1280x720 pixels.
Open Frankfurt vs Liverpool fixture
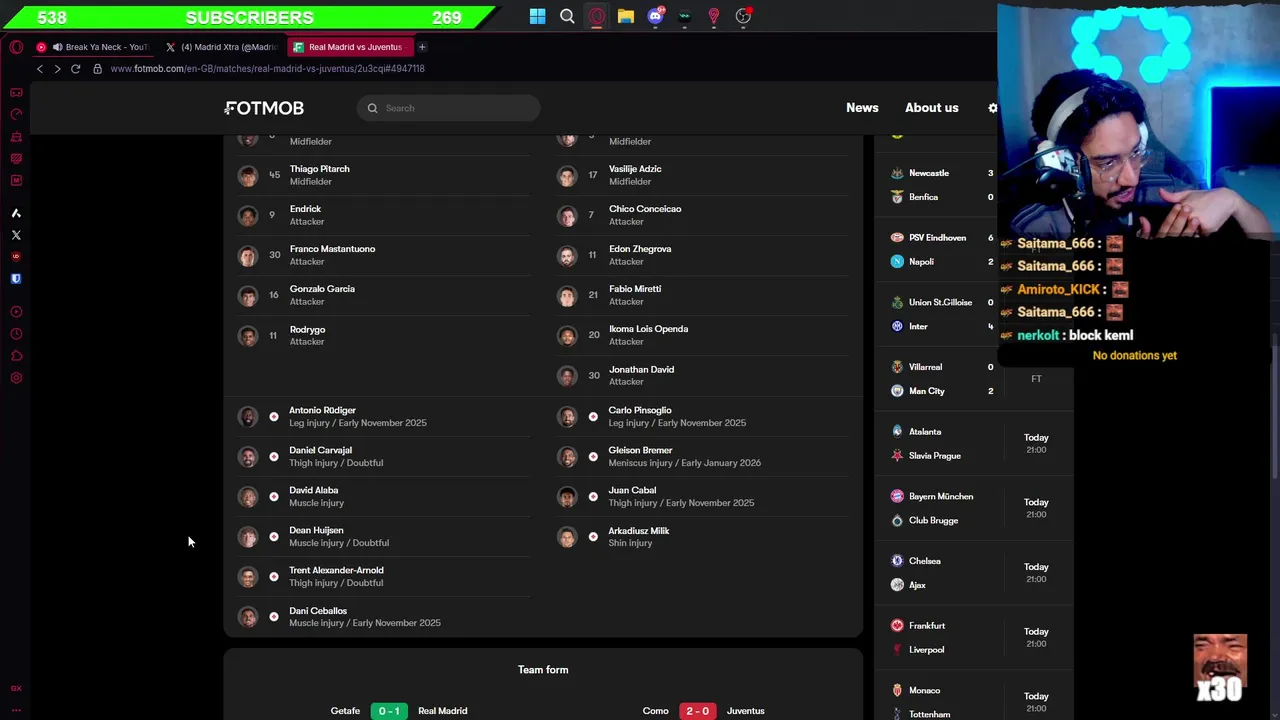coord(974,638)
